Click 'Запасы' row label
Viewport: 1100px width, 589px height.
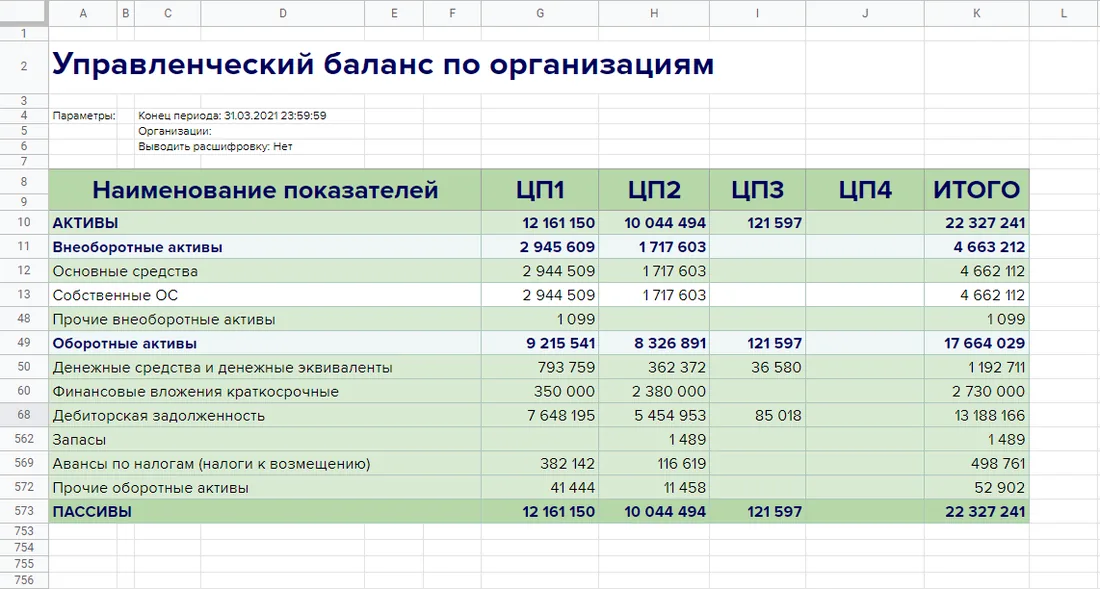pyautogui.click(x=79, y=440)
